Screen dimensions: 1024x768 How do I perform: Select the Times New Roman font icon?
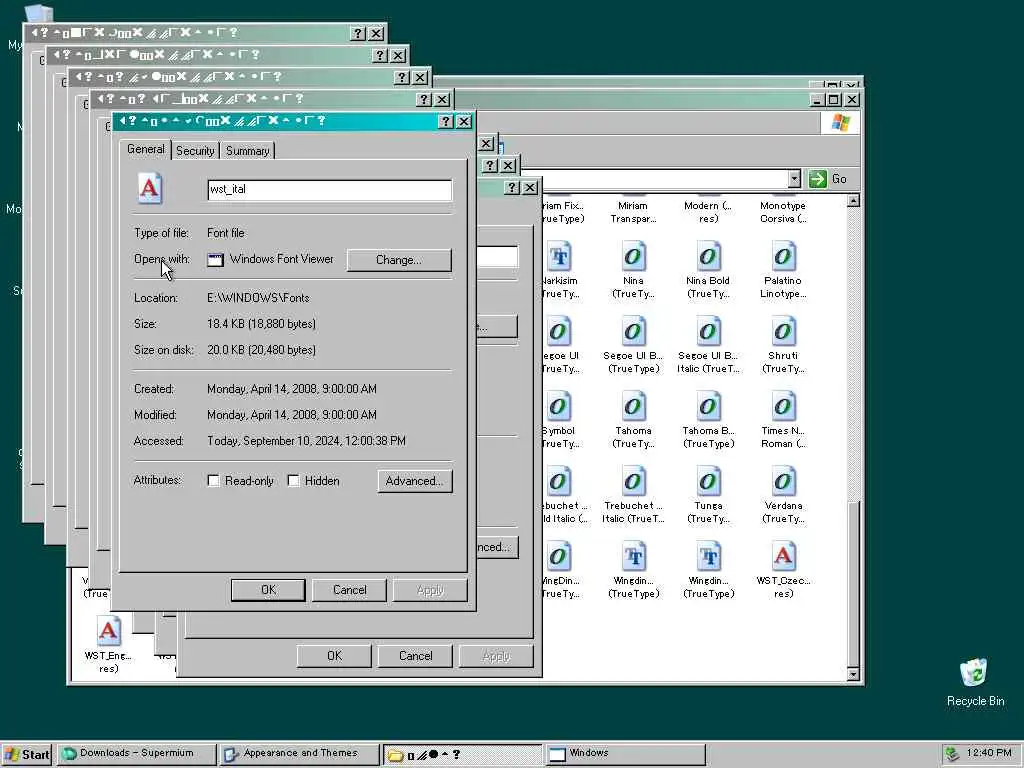[783, 407]
